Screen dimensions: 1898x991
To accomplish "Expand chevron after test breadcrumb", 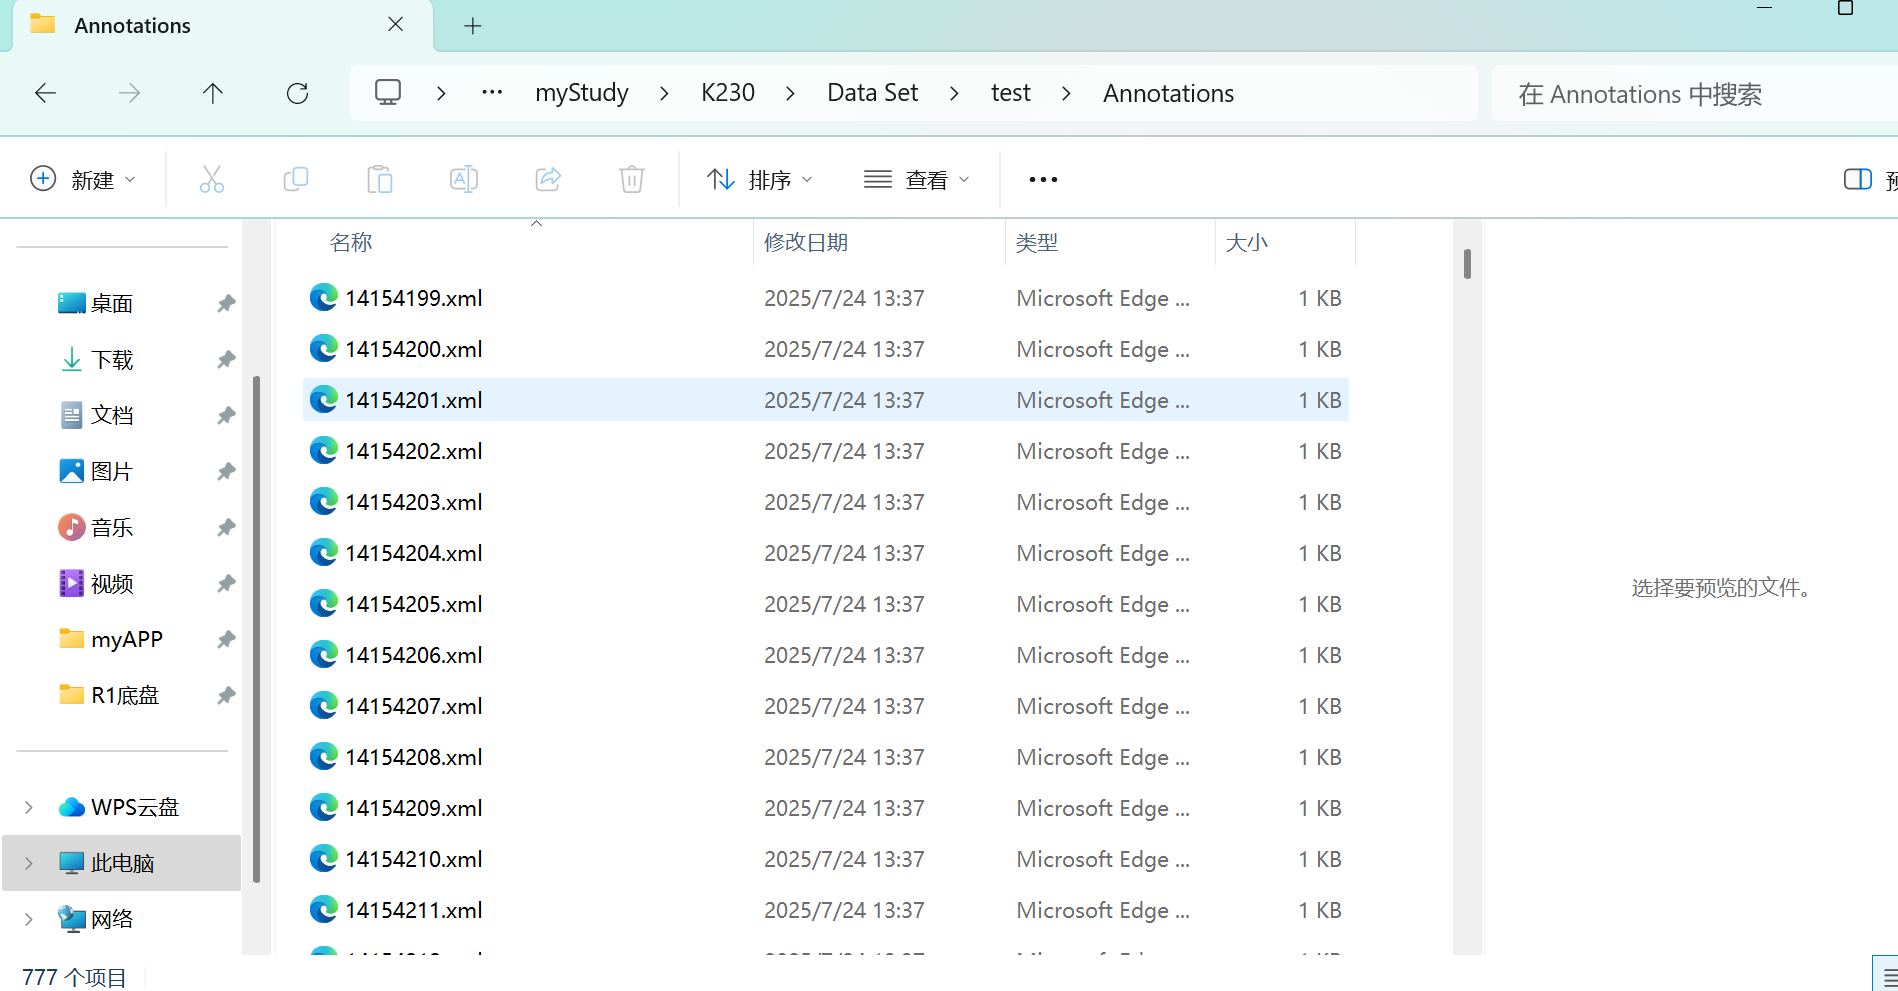I will 1066,93.
